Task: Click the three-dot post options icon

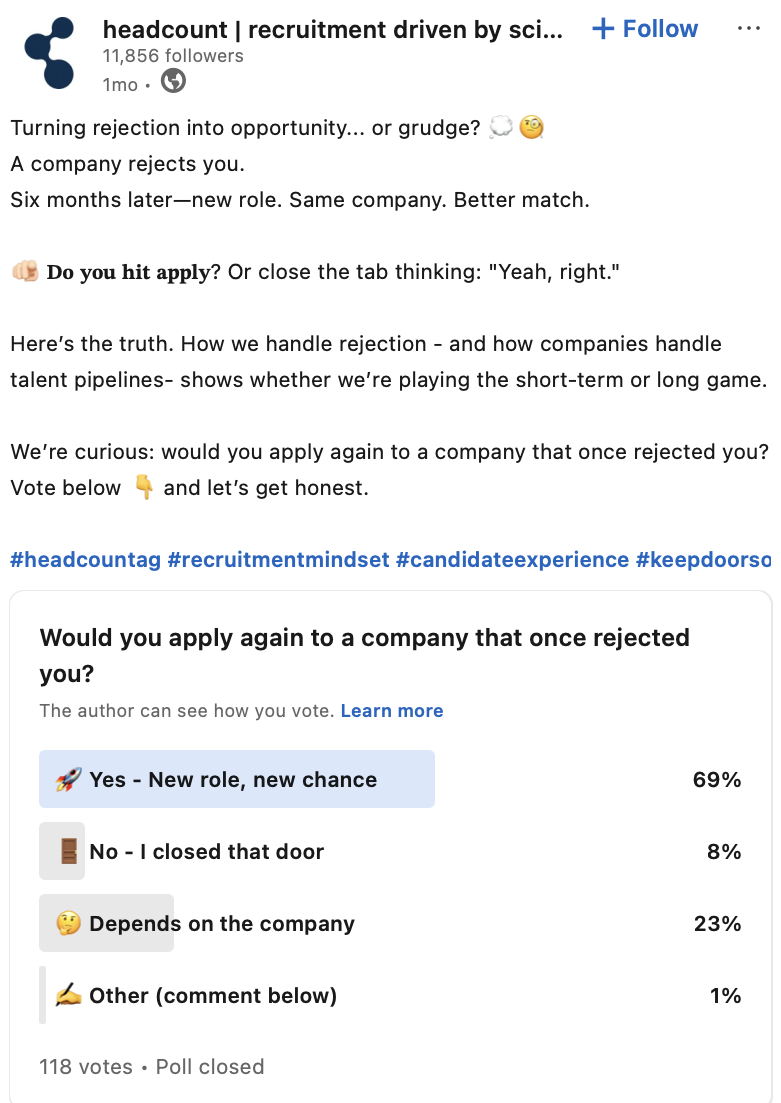Action: (749, 28)
